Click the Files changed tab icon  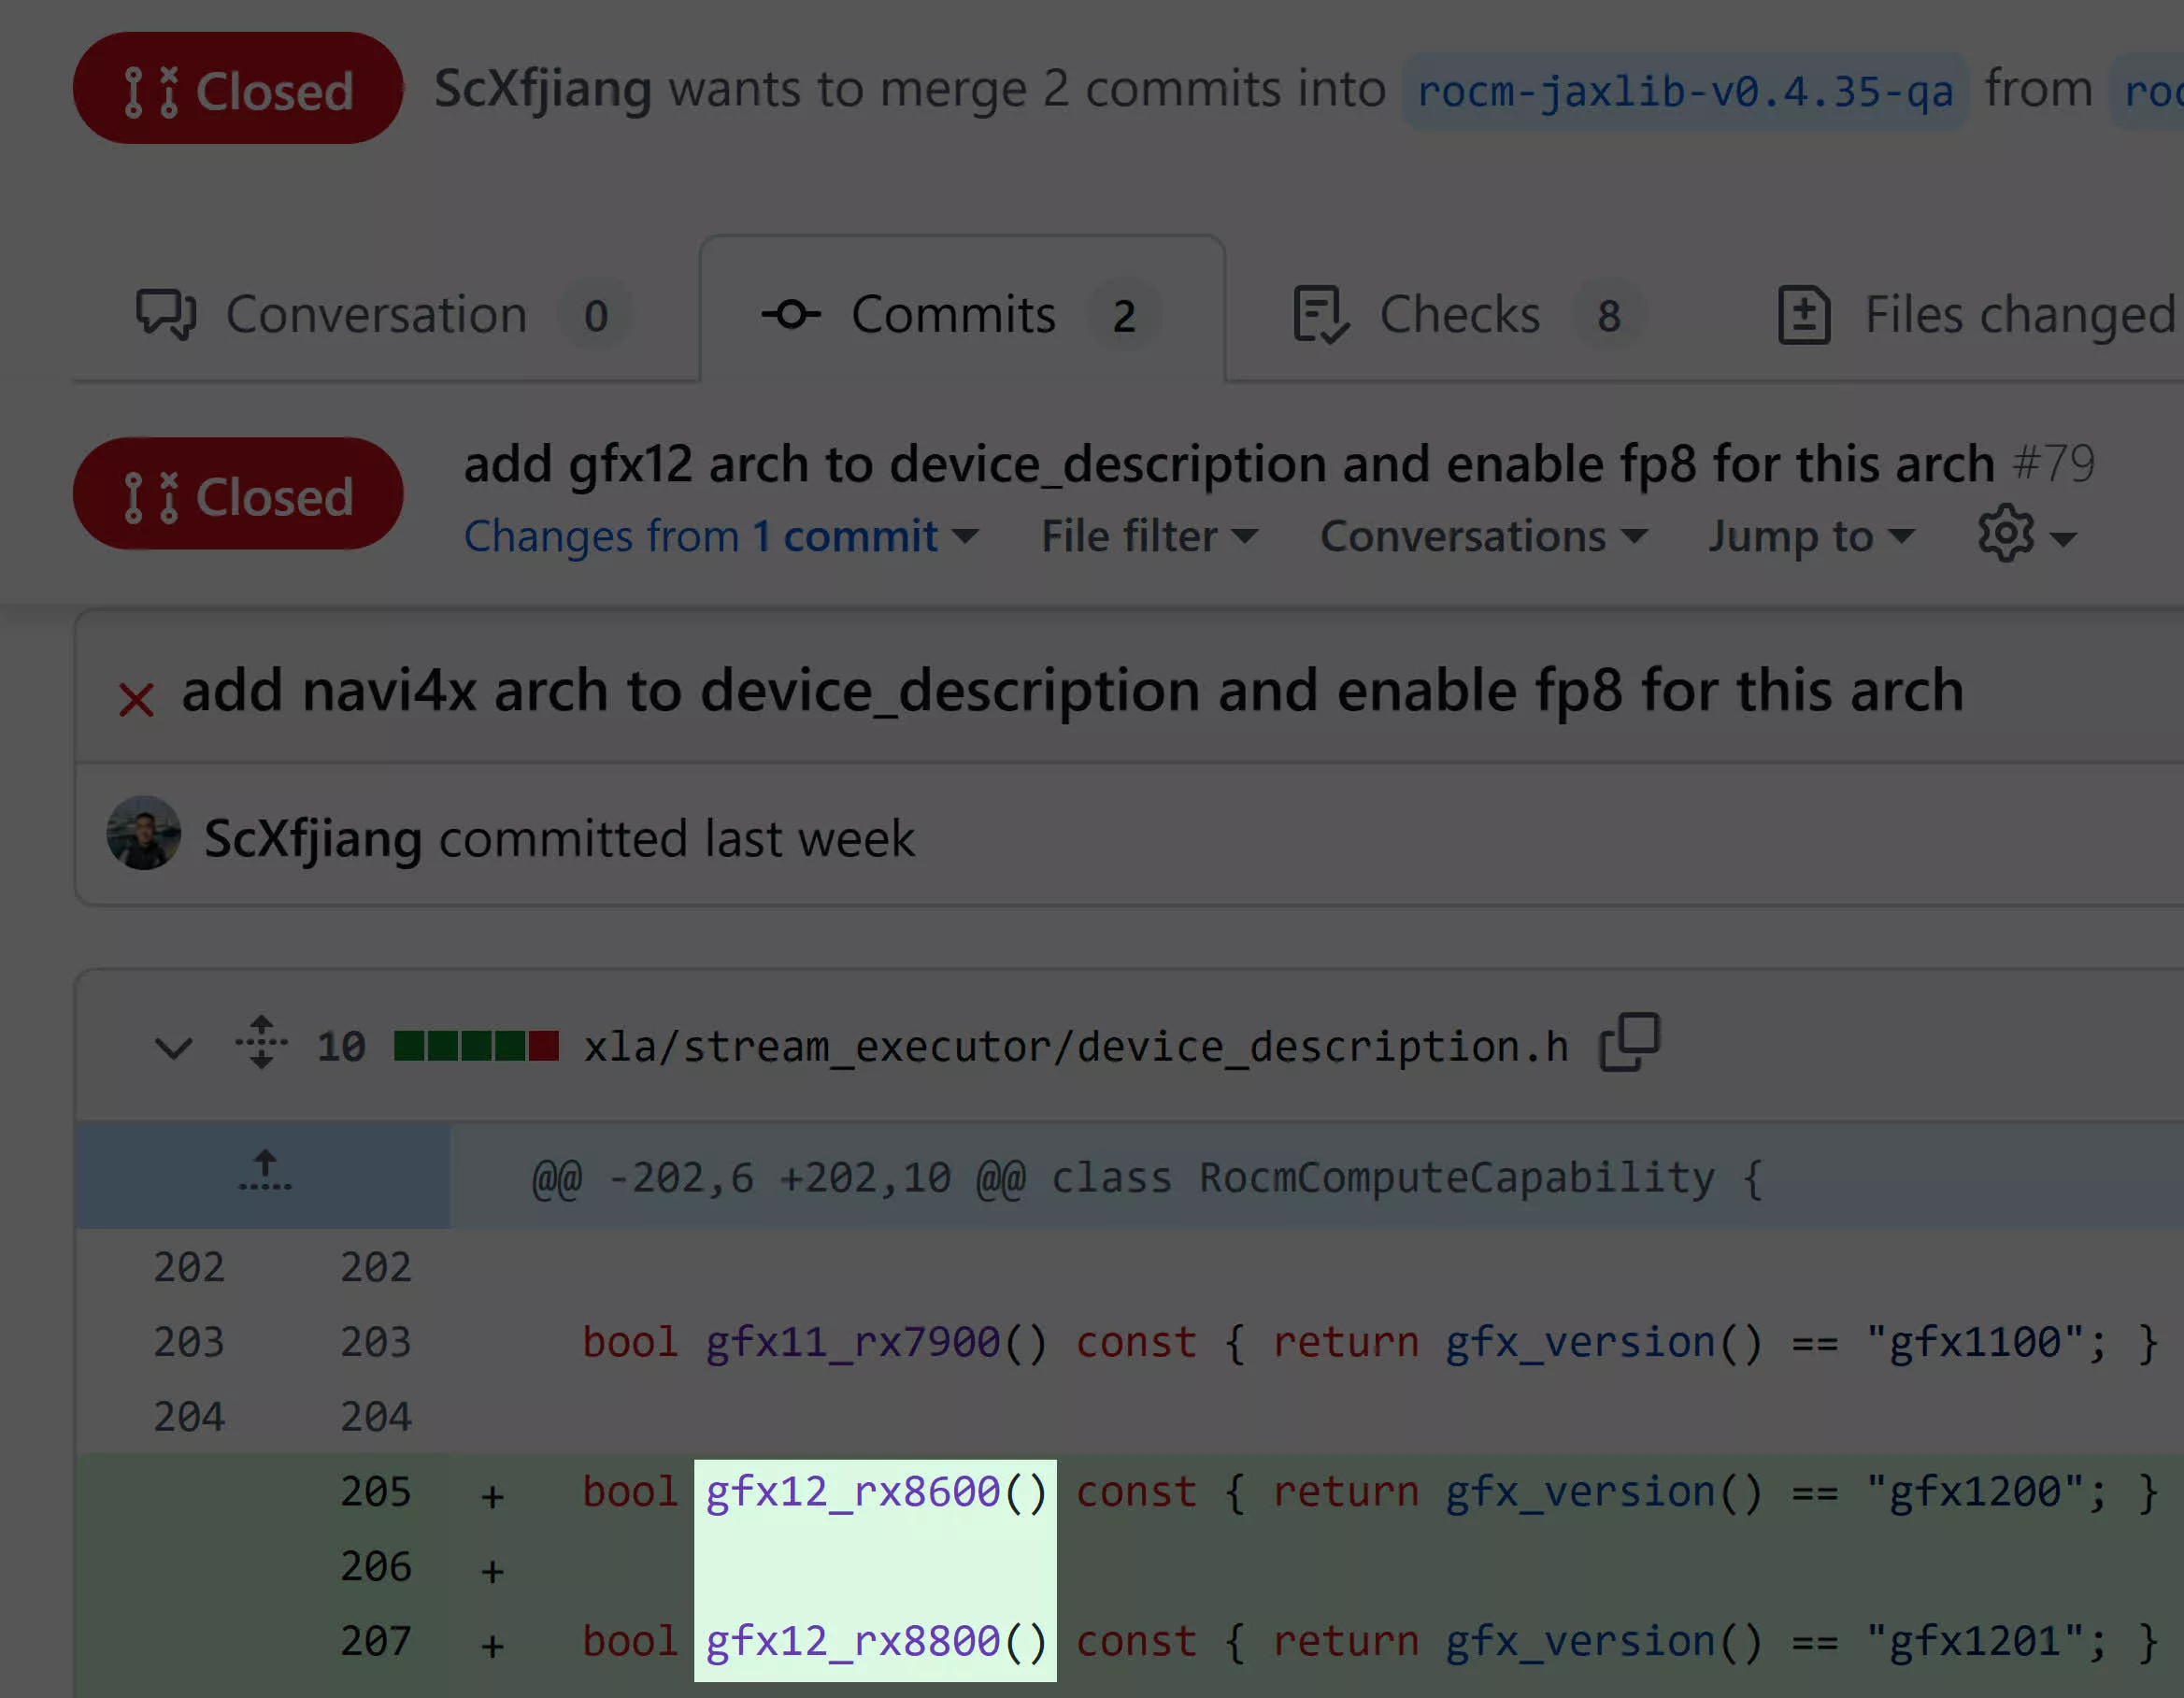click(1803, 315)
